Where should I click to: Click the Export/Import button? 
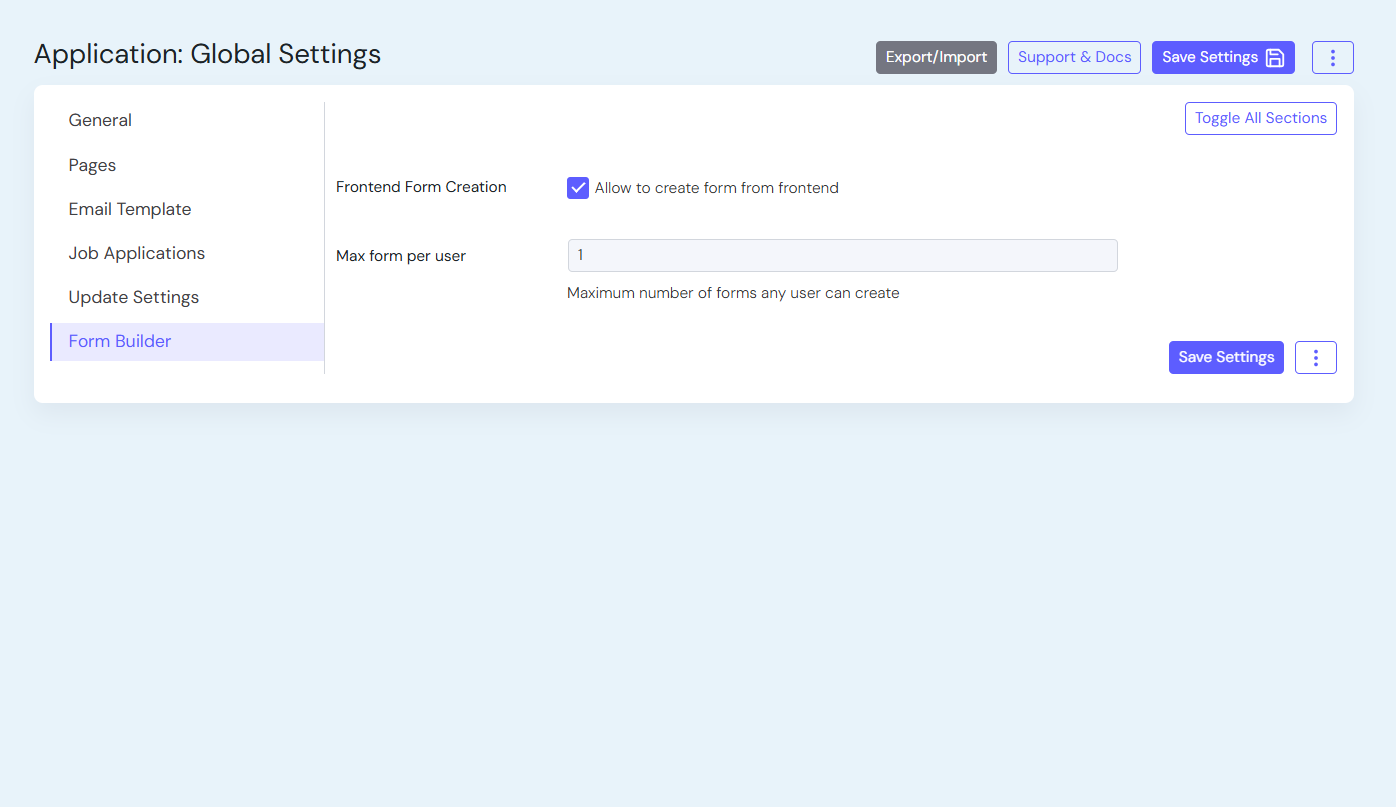936,58
